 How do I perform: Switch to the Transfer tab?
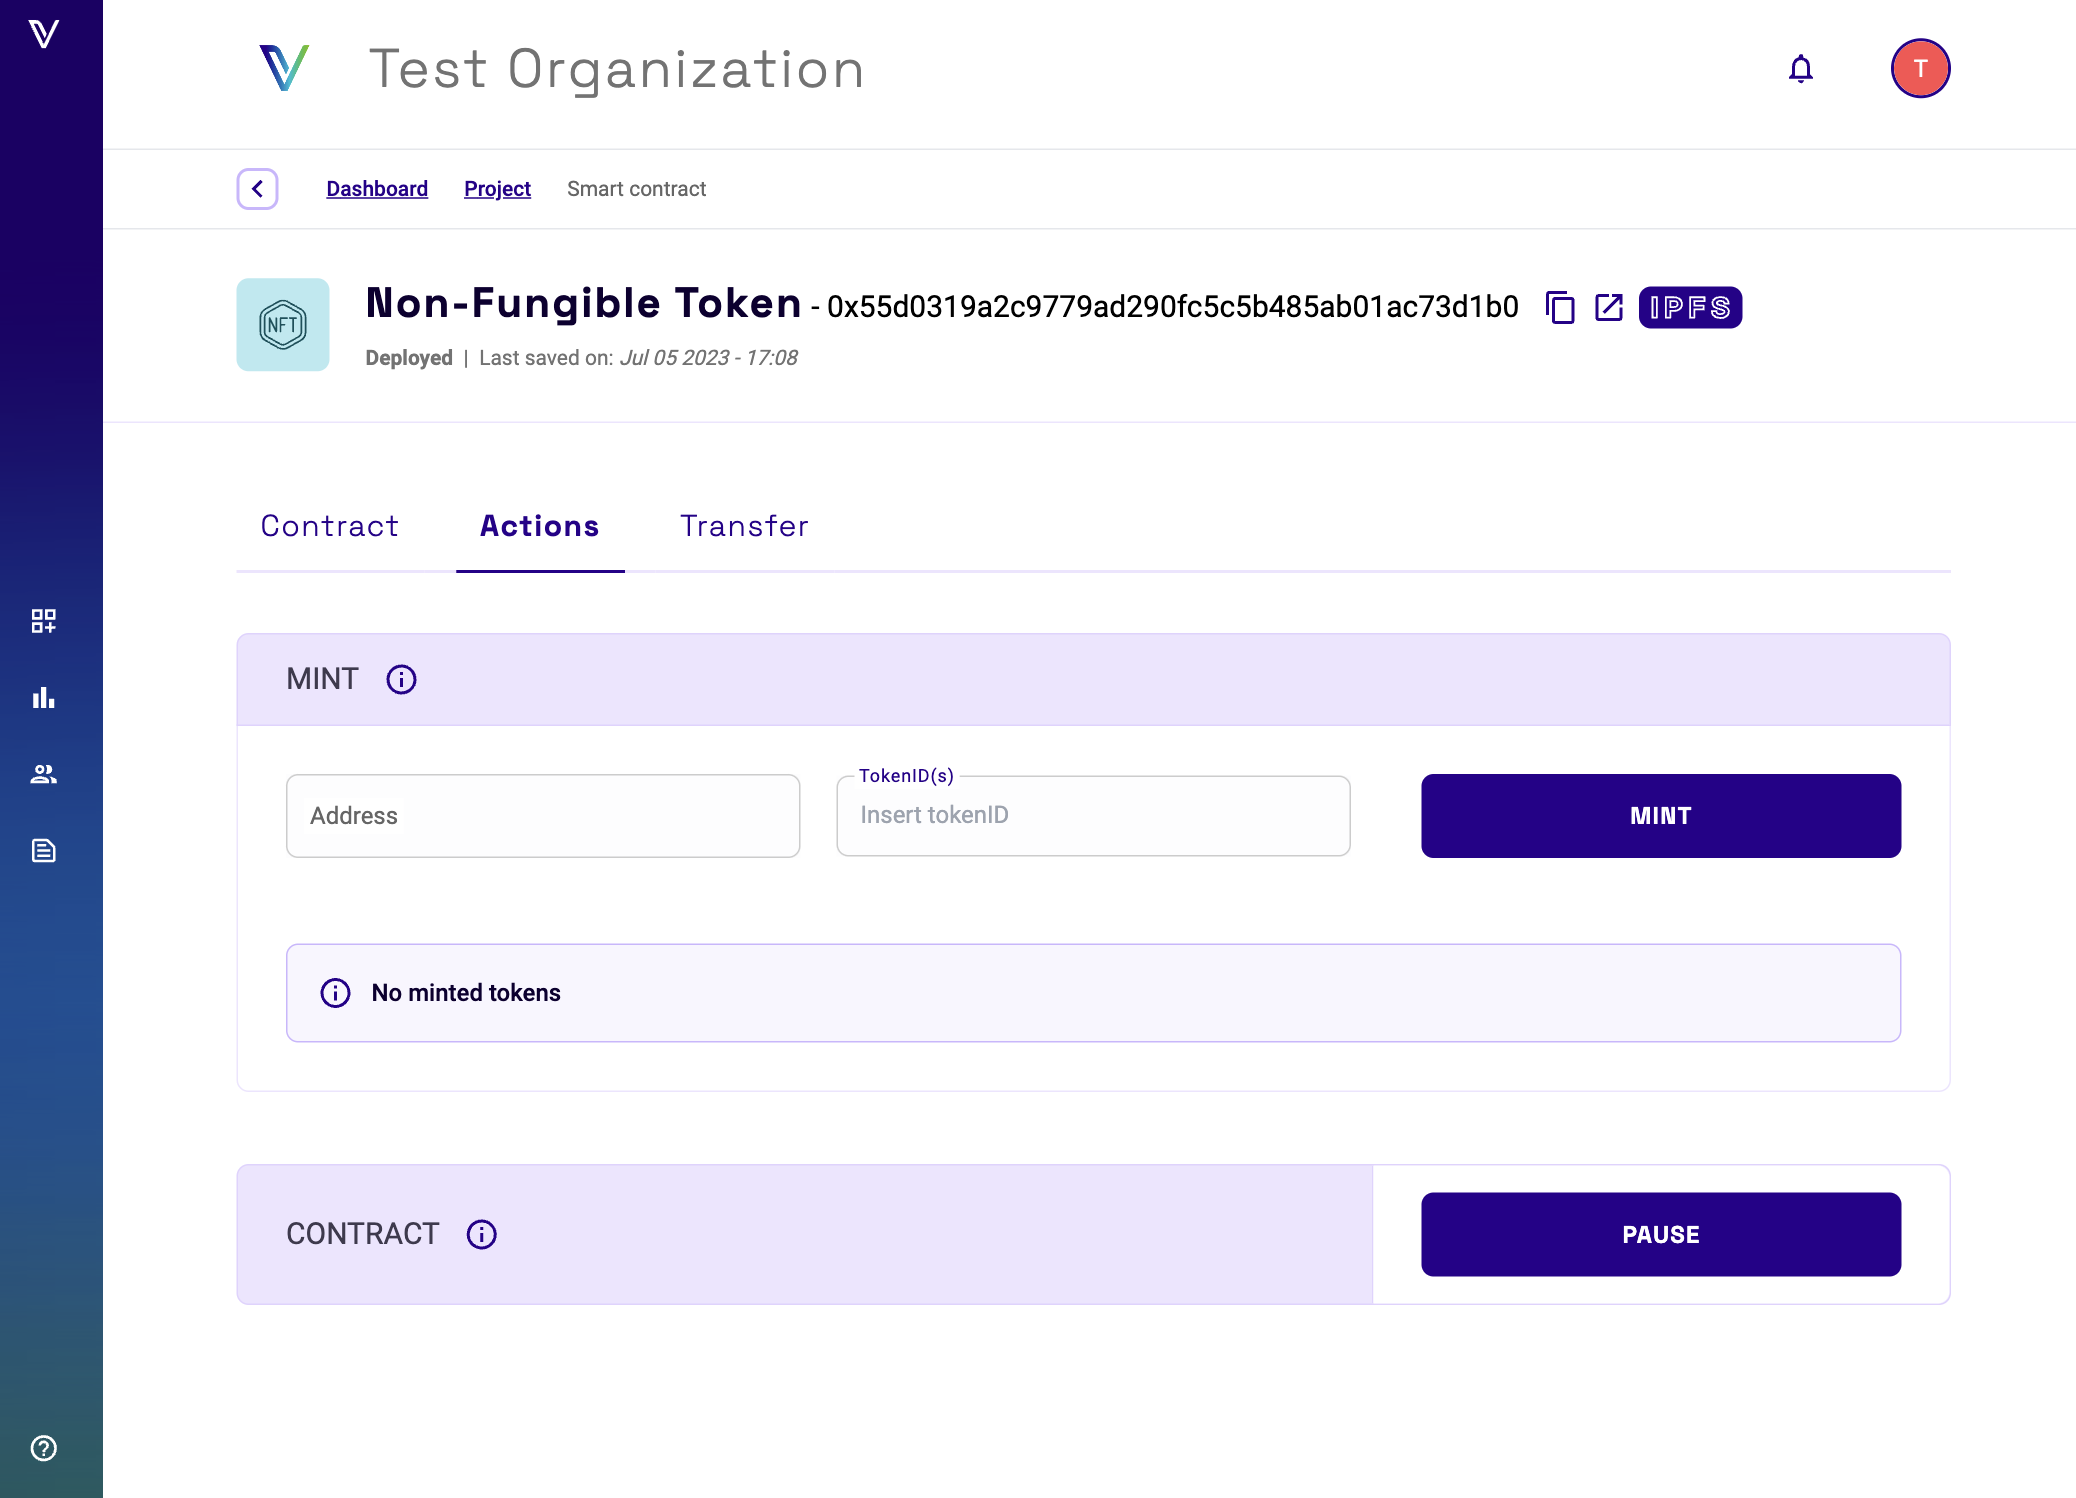pos(744,526)
